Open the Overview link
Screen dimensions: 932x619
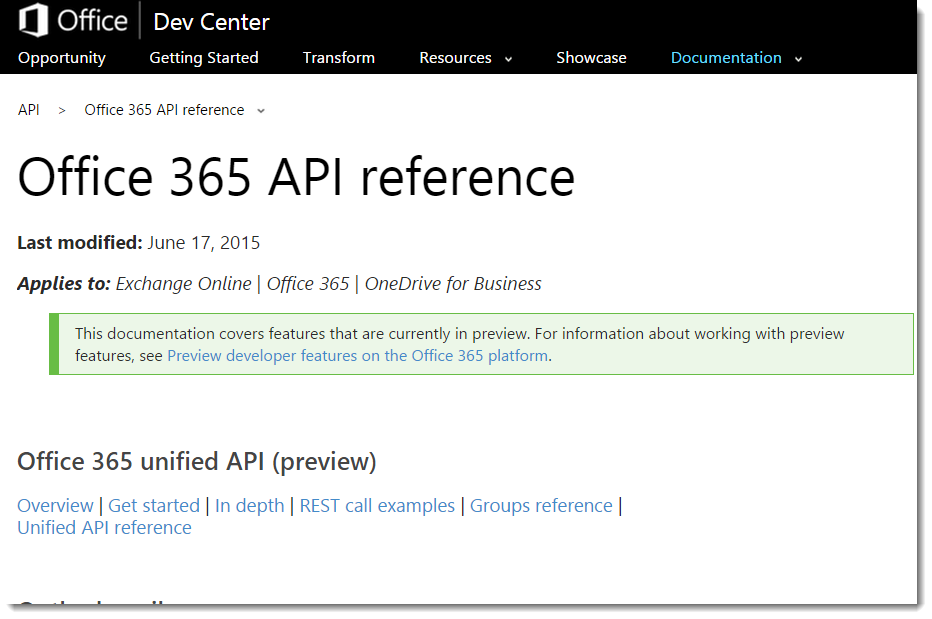tap(55, 505)
